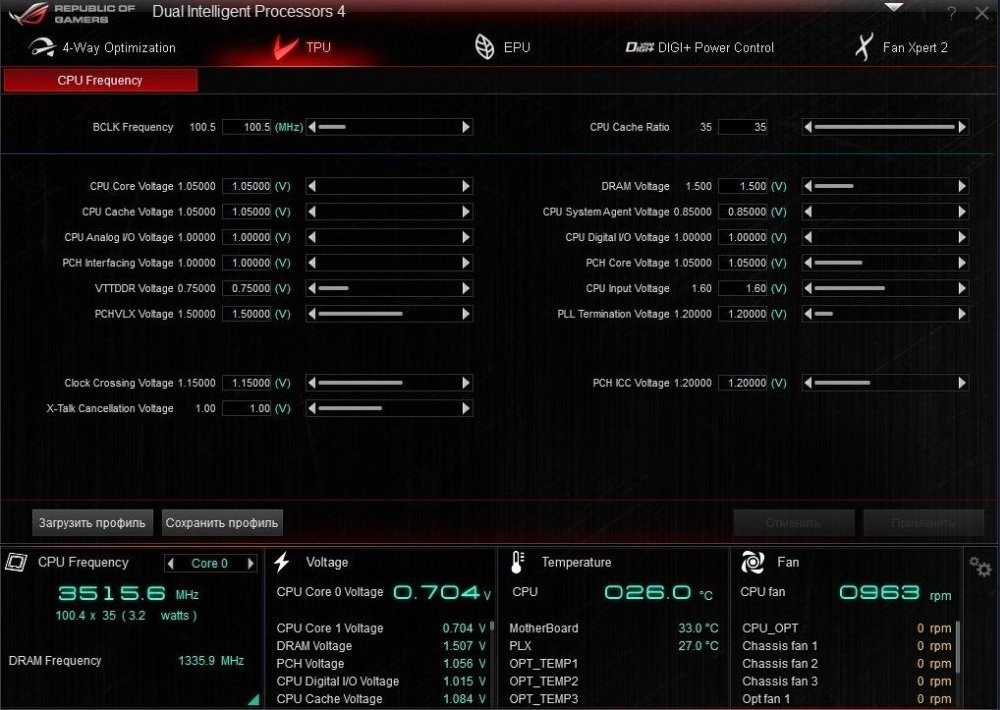Image resolution: width=1000 pixels, height=710 pixels.
Task: Open the title bar dropdown triangle
Action: click(x=894, y=8)
